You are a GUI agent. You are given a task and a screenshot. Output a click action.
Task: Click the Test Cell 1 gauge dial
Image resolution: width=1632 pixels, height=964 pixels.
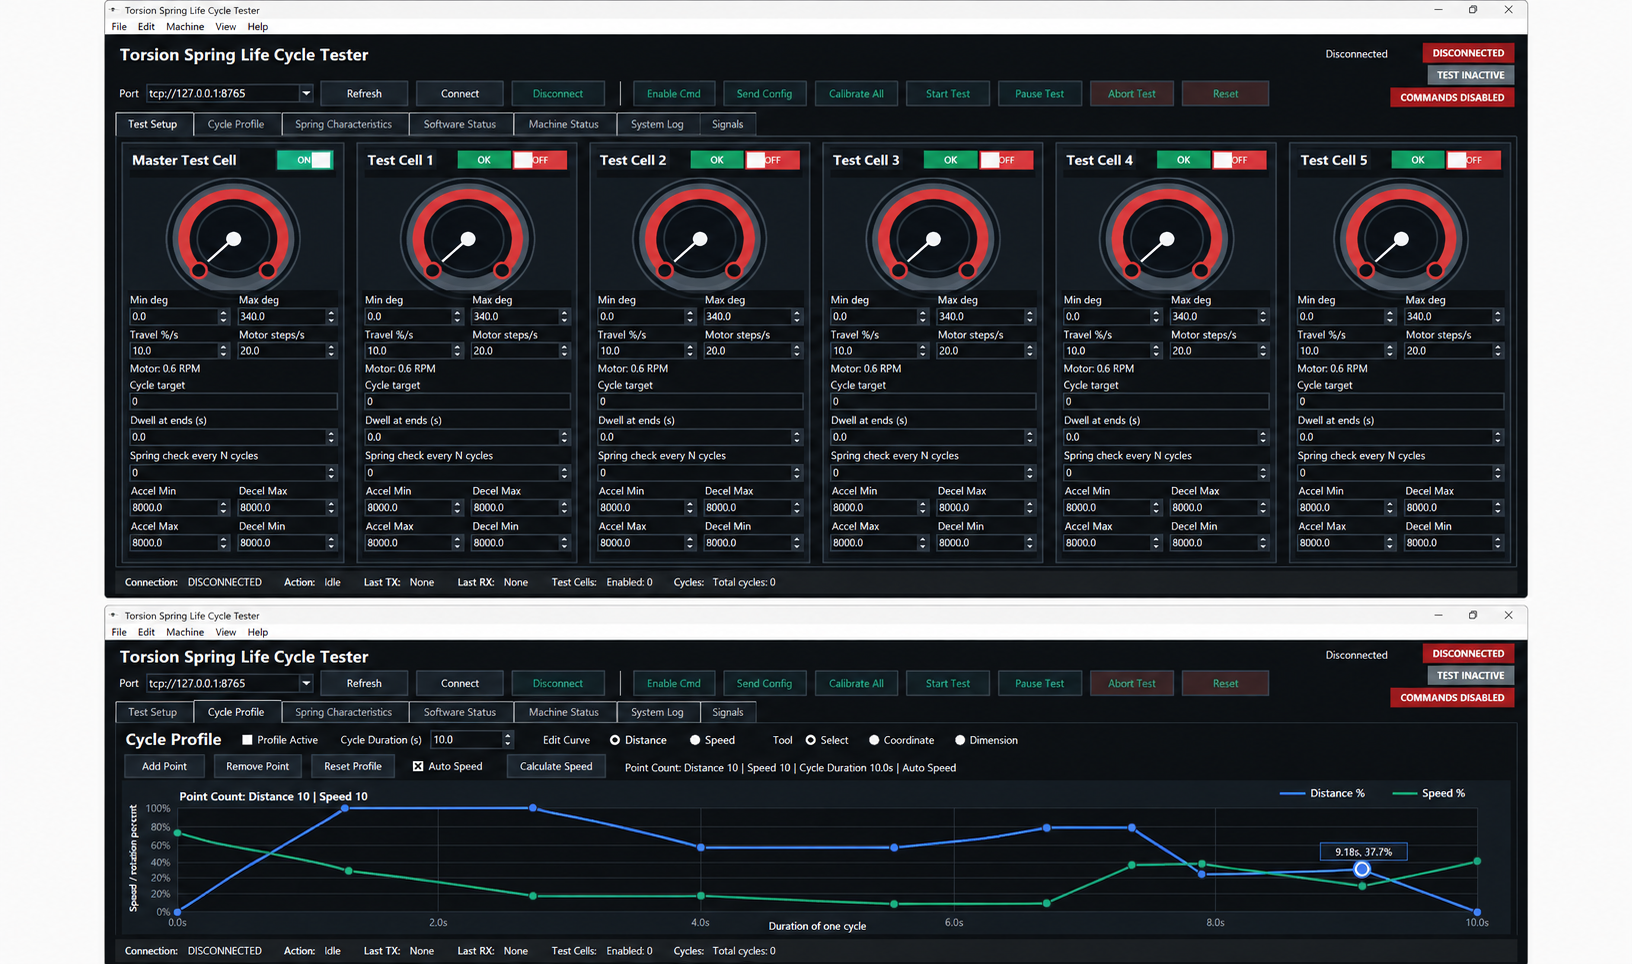(467, 239)
